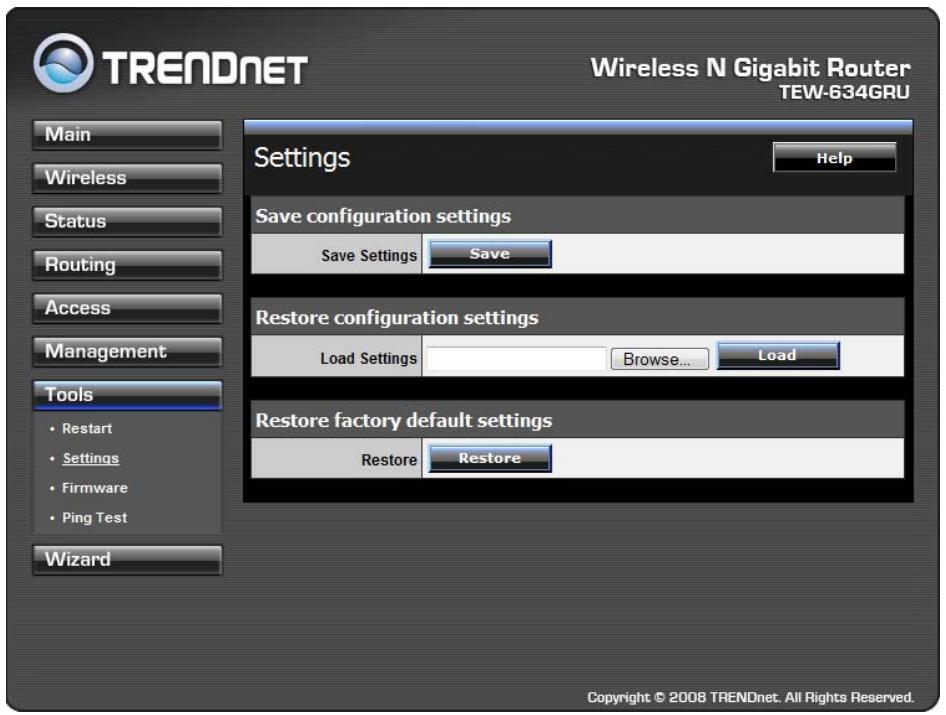This screenshot has width=946, height=715.
Task: Open the Wireless menu section
Action: point(127,178)
